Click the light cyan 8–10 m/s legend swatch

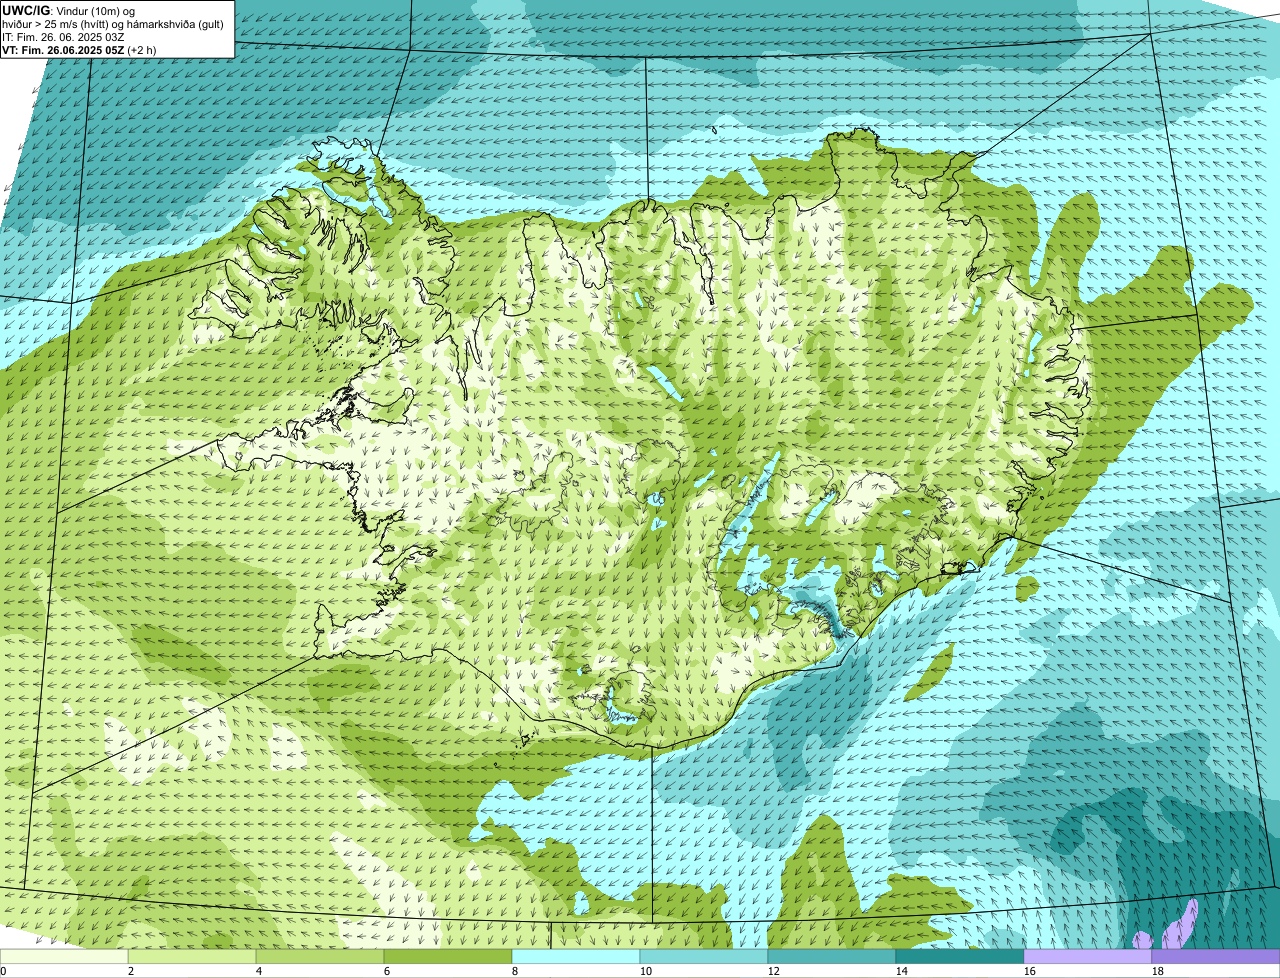tap(576, 957)
